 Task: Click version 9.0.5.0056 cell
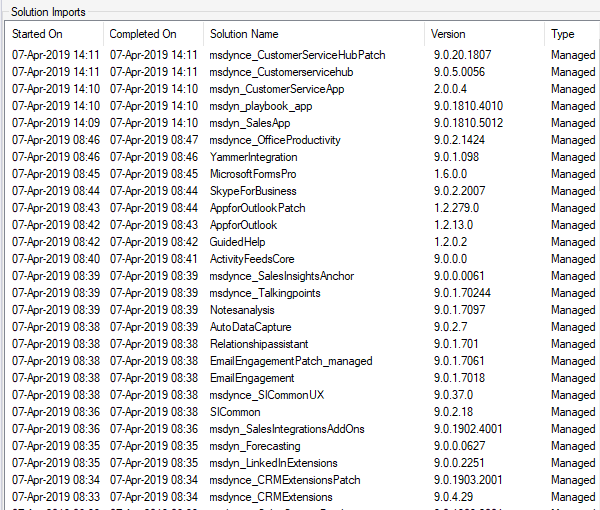[x=459, y=72]
